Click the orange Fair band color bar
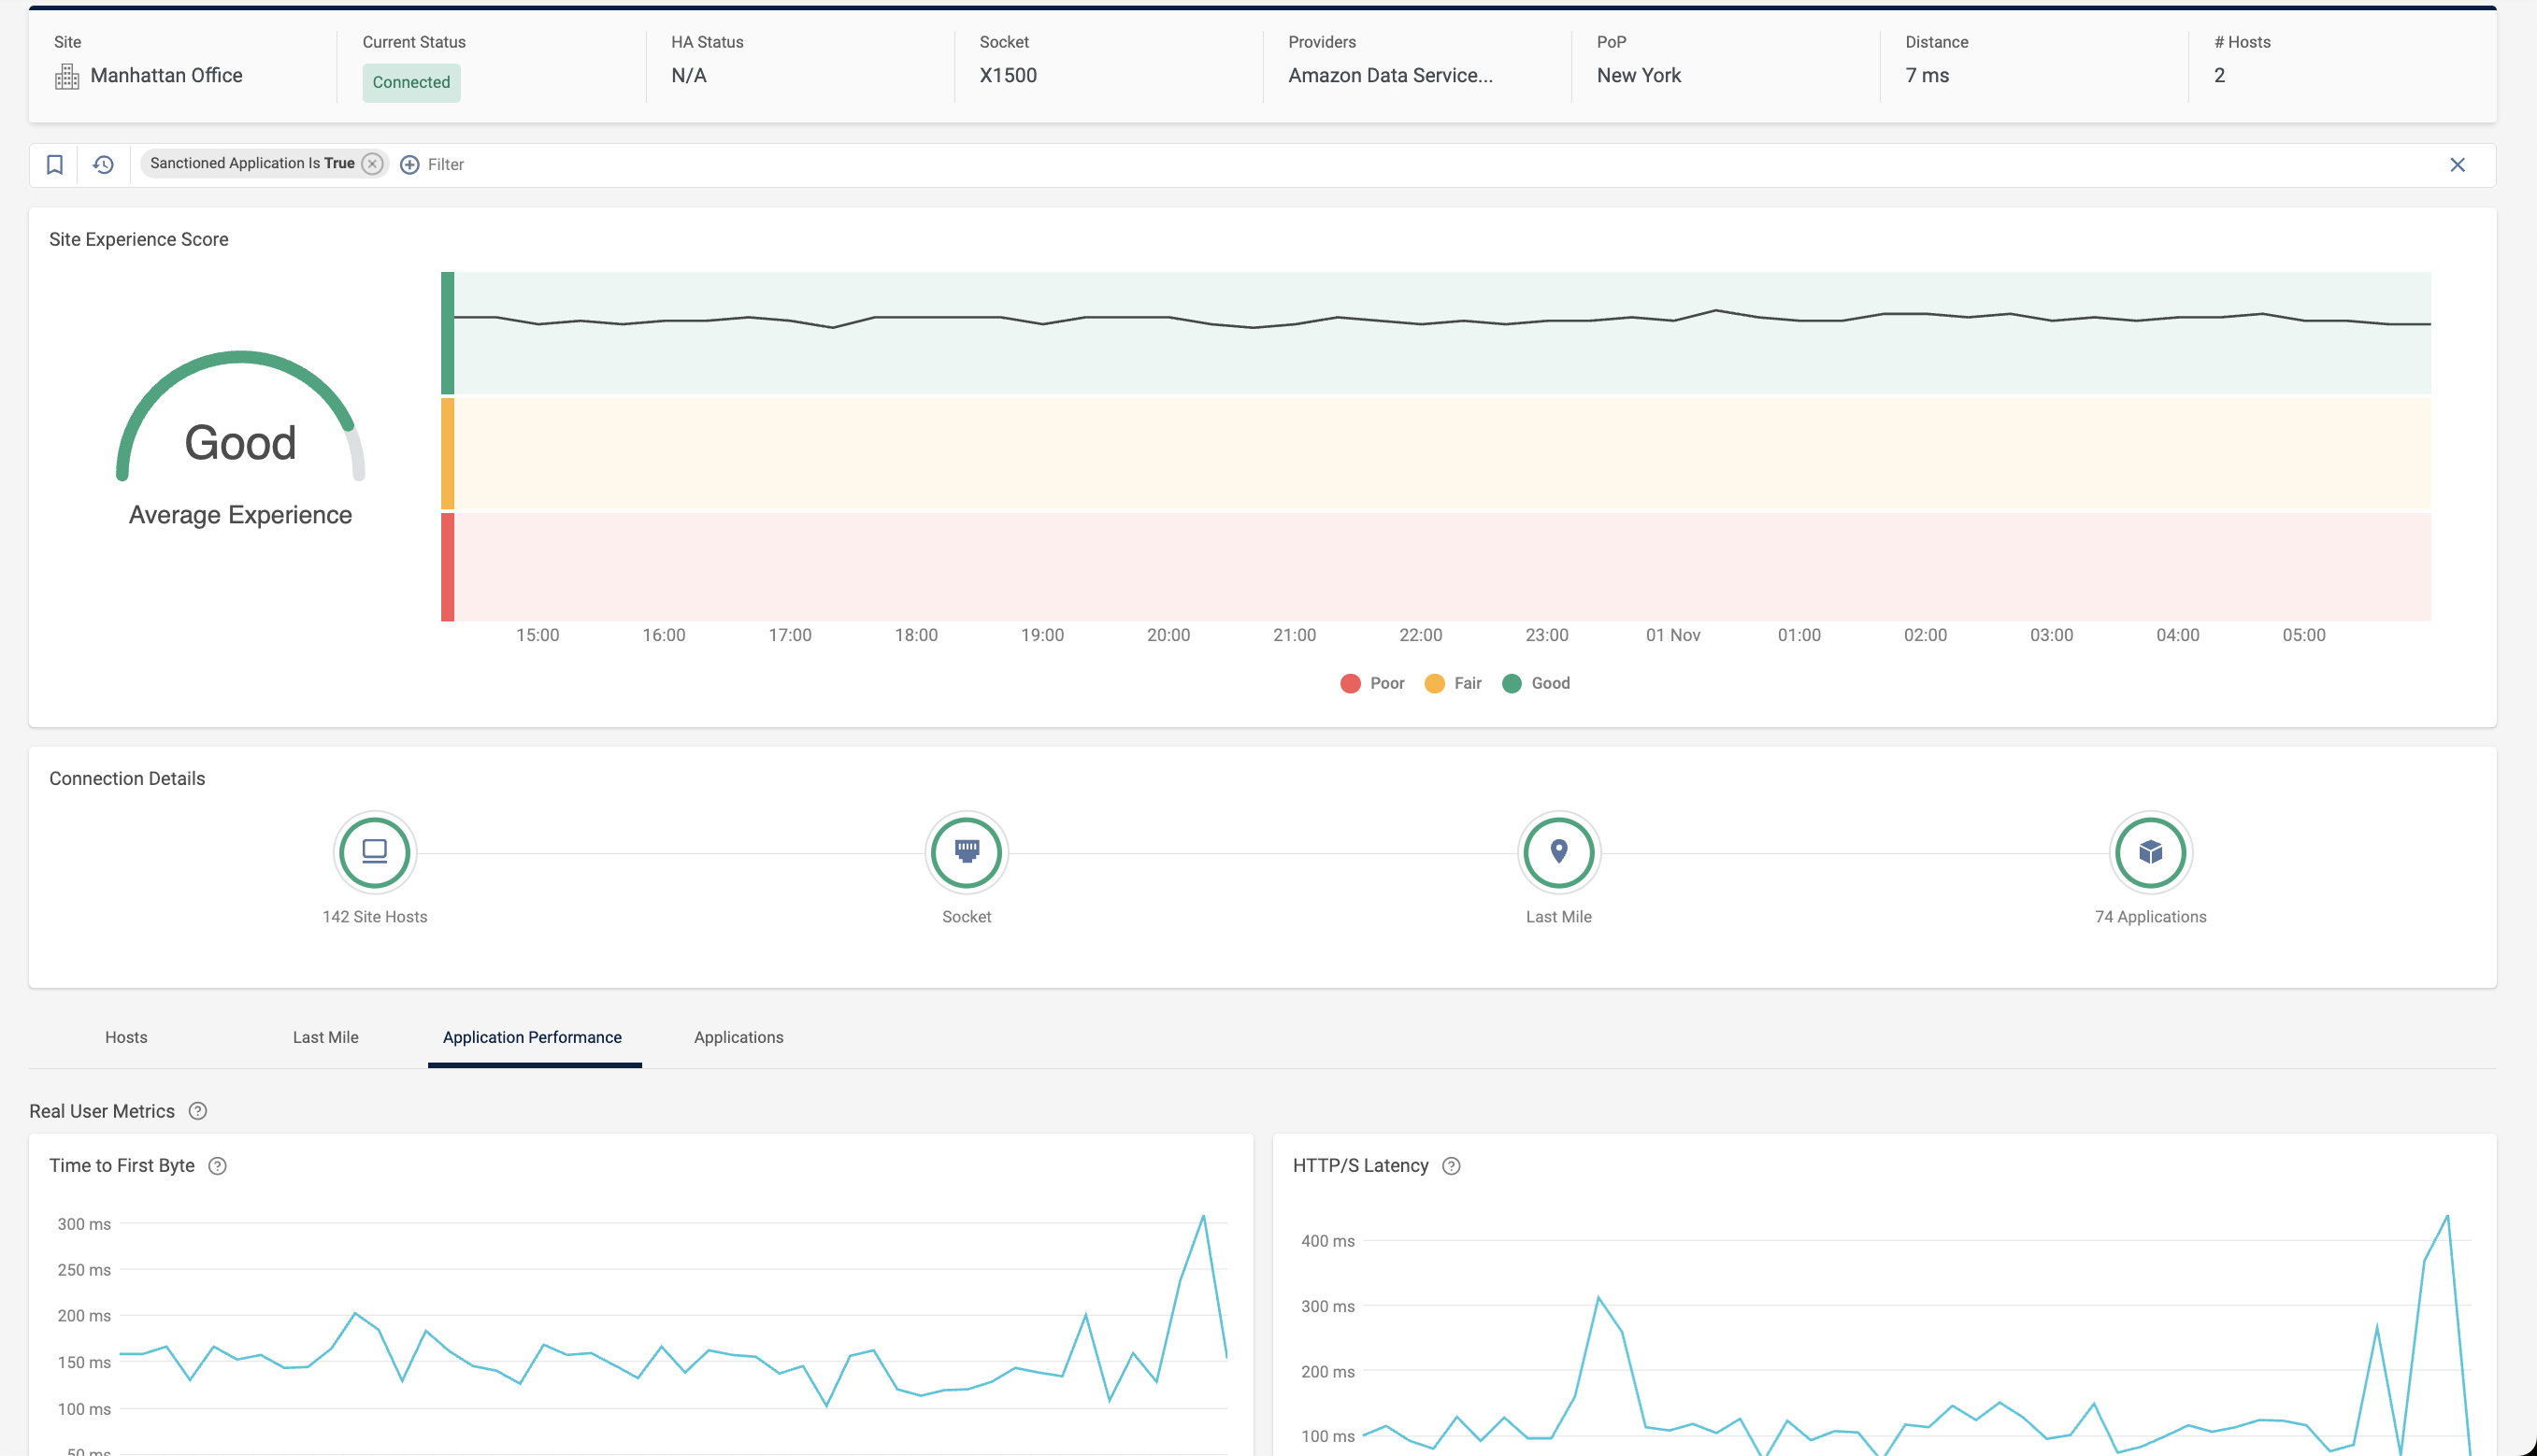The width and height of the screenshot is (2537, 1456). pyautogui.click(x=447, y=454)
